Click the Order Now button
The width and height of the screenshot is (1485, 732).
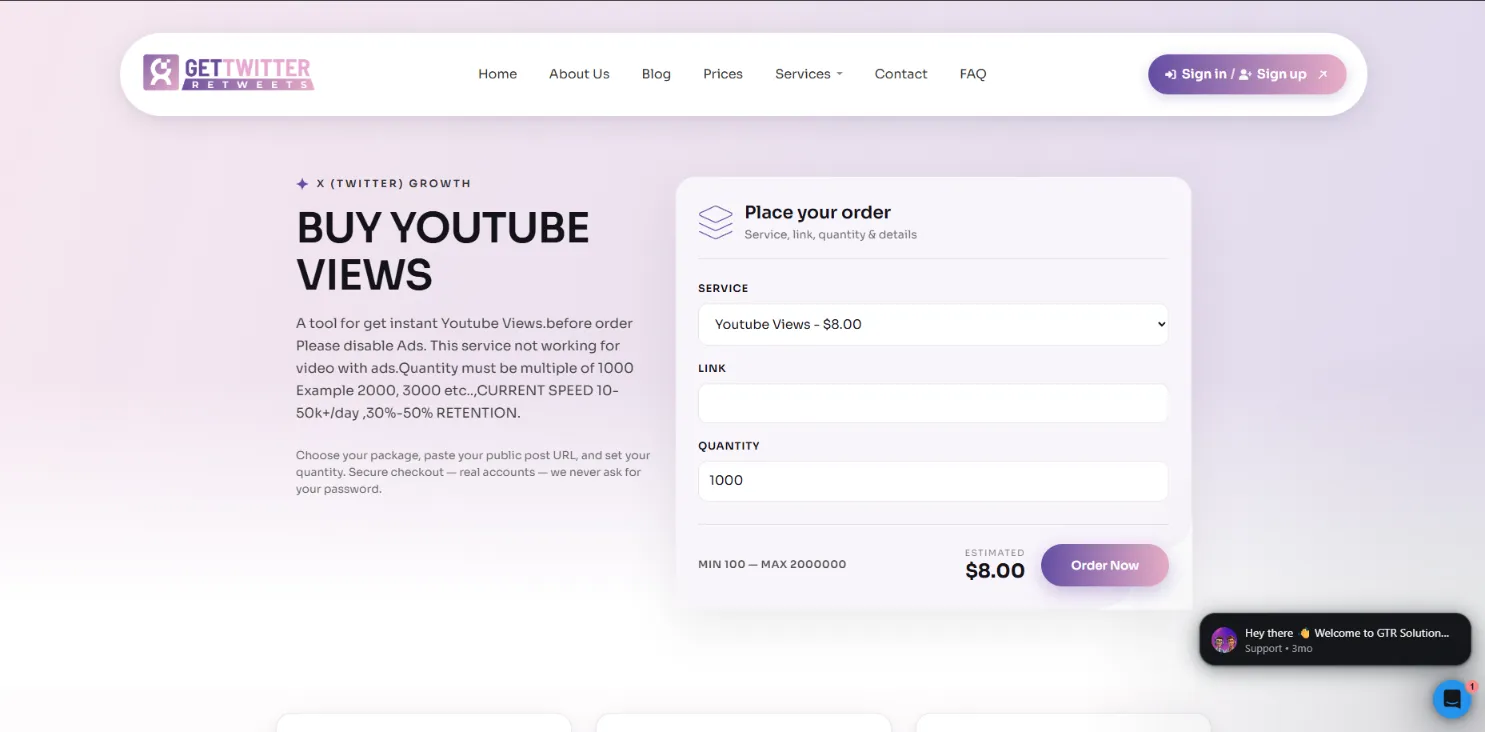point(1104,565)
